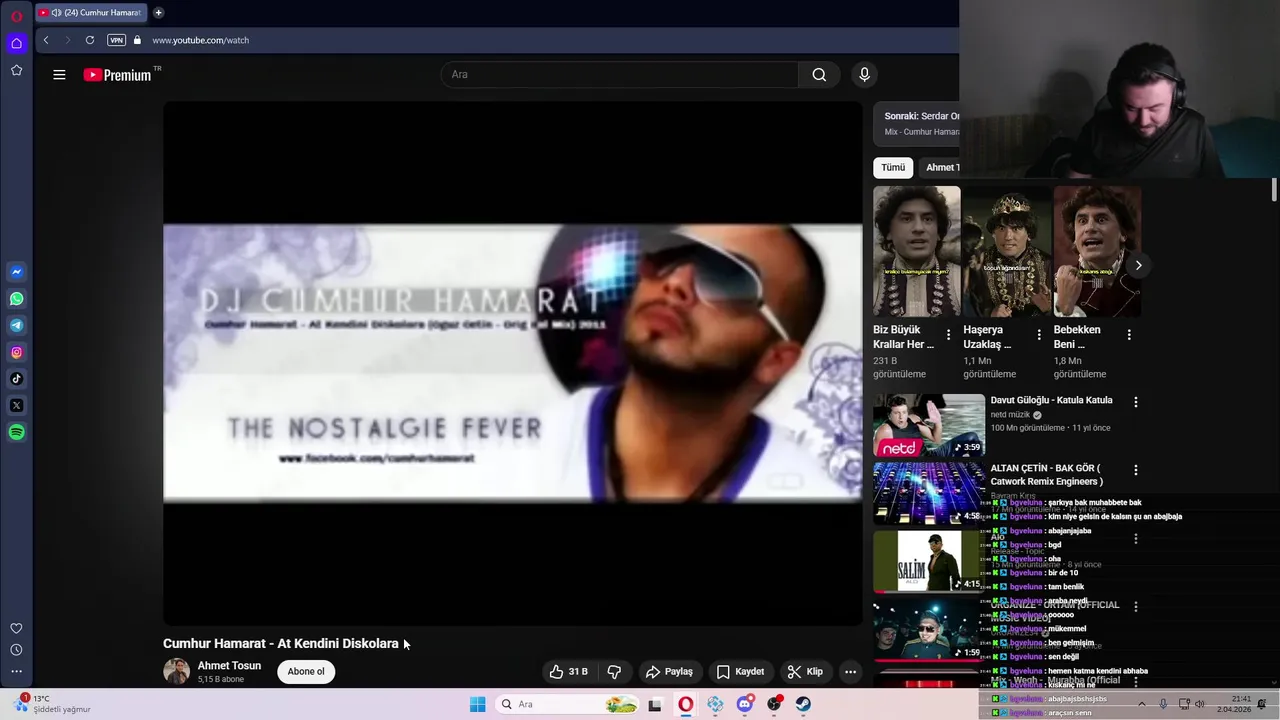
Task: Open Discord from the taskbar
Action: 745,704
